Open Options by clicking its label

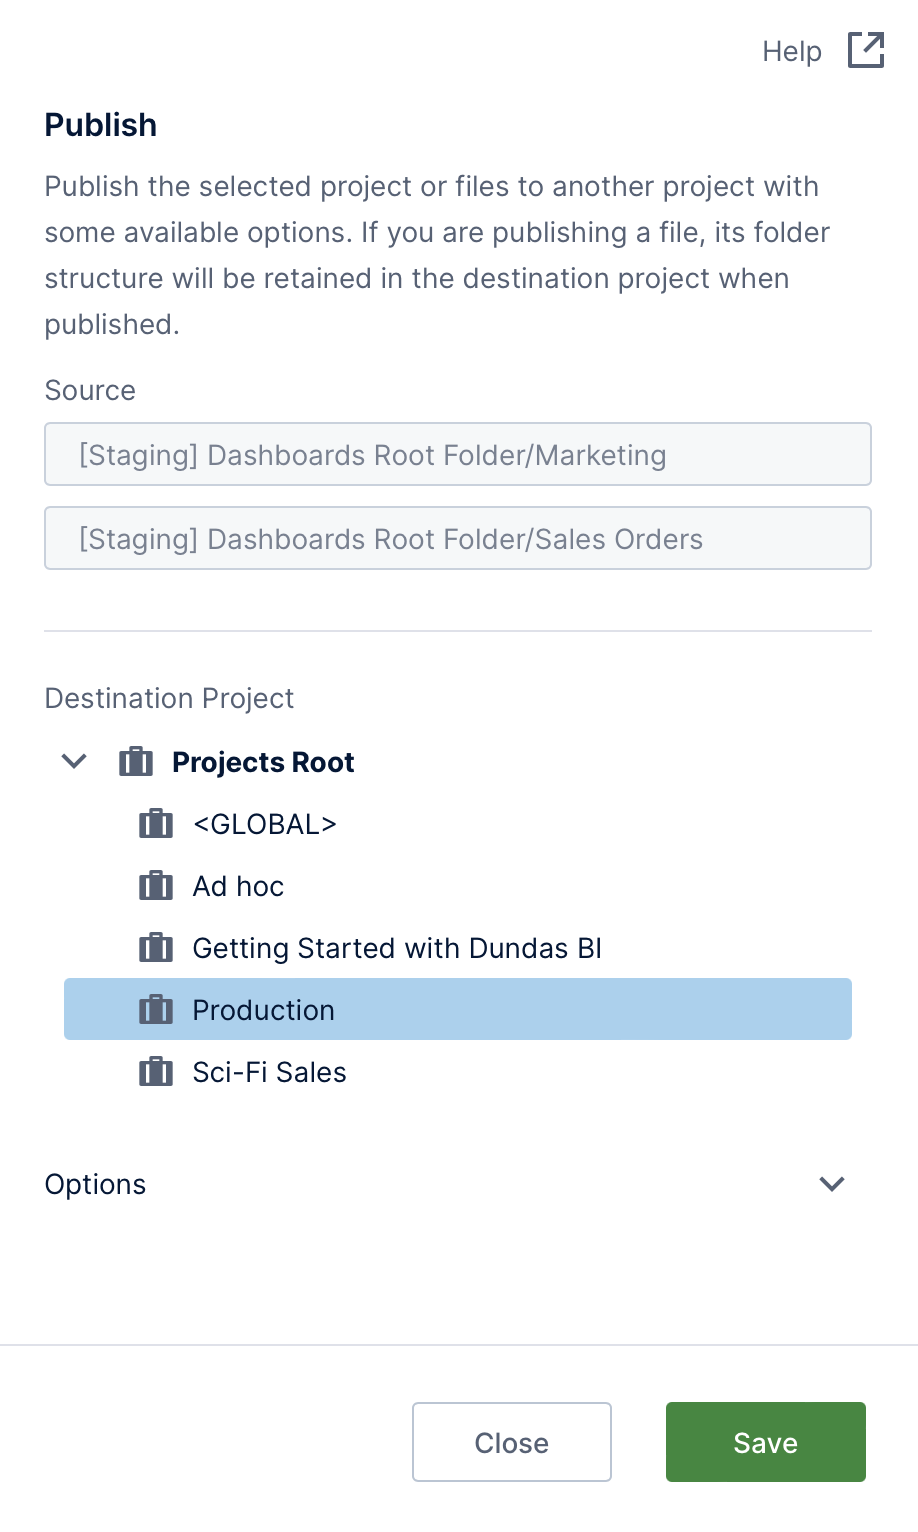(95, 1184)
